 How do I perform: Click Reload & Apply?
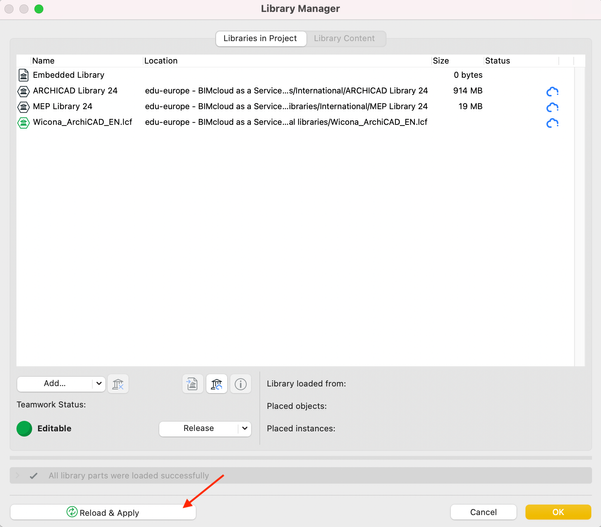(103, 512)
